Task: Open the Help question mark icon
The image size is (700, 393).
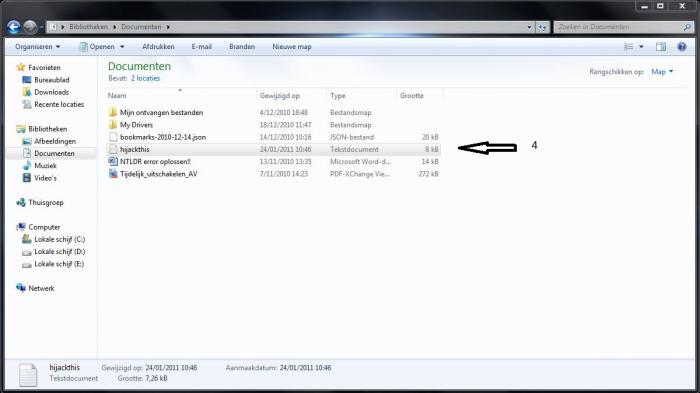Action: coord(682,46)
